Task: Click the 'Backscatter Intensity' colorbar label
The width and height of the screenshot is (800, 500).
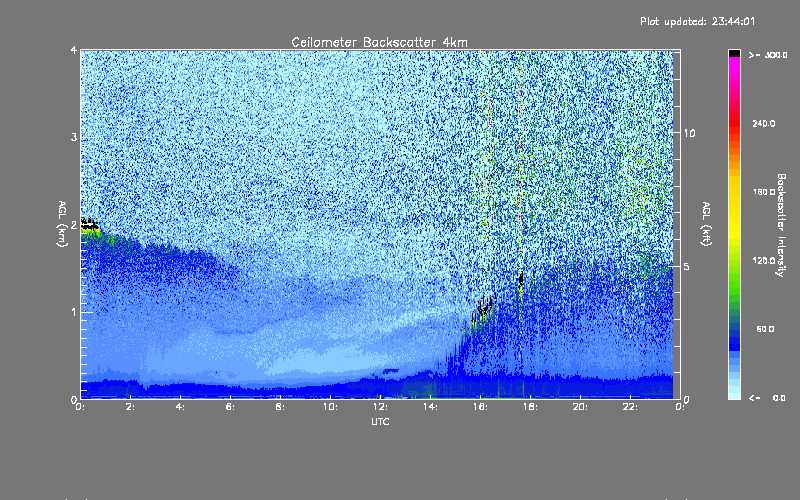Action: pyautogui.click(x=781, y=225)
